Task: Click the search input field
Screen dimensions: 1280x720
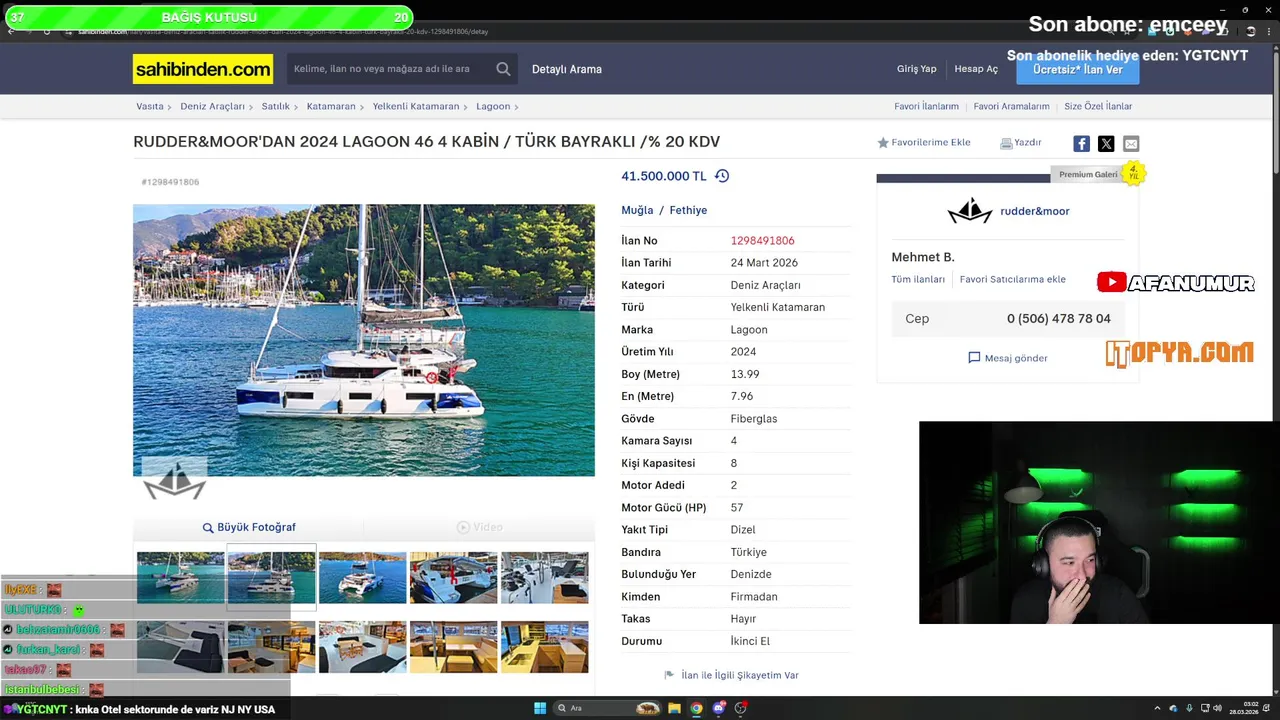Action: click(x=390, y=69)
